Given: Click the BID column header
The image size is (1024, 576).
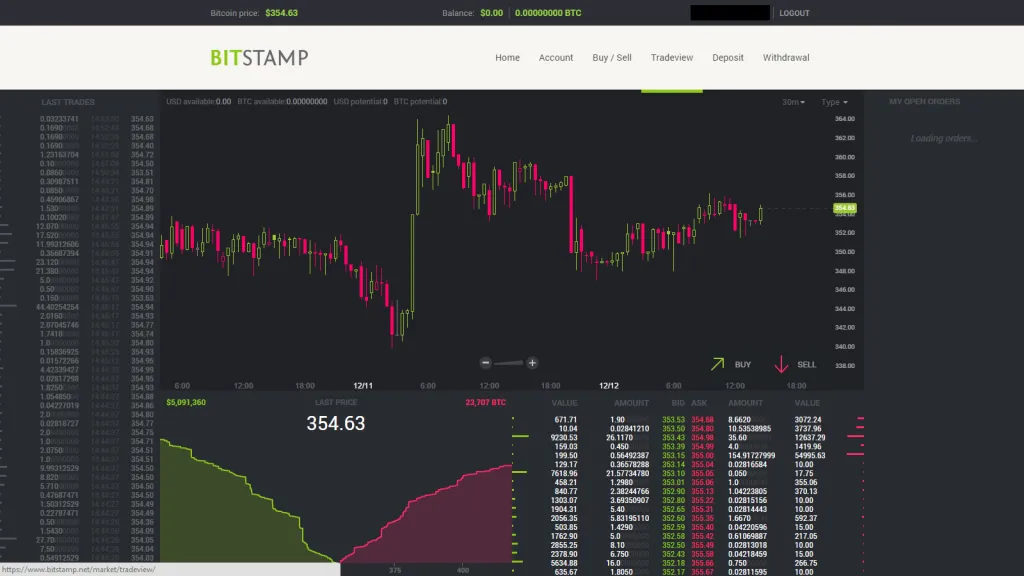Looking at the screenshot, I should tap(678, 403).
